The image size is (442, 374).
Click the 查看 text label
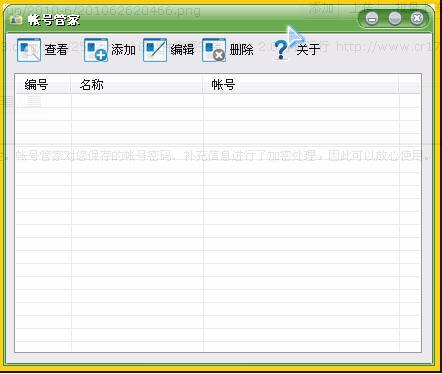click(x=56, y=50)
